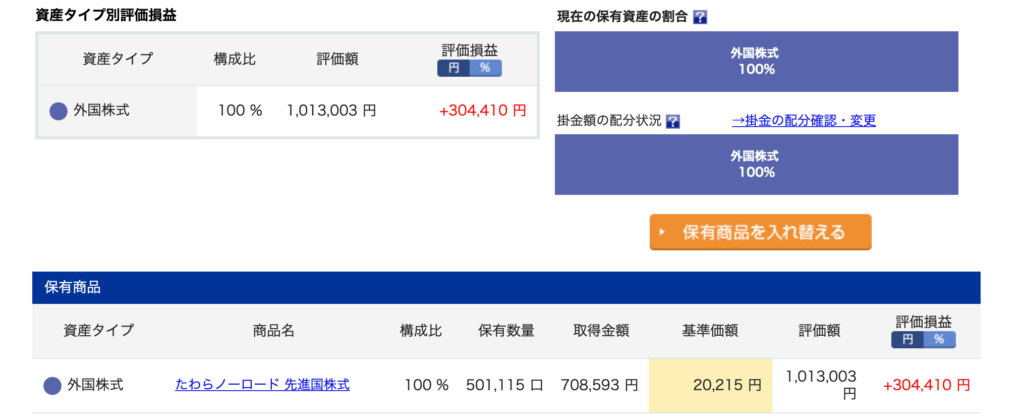This screenshot has width=1024, height=420.
Task: Click the 取得金額 column header
Action: pos(599,331)
